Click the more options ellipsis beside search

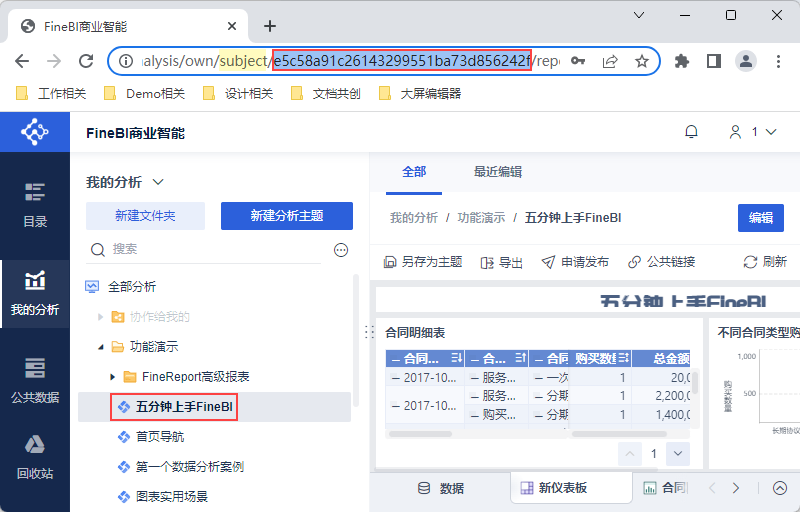click(341, 250)
